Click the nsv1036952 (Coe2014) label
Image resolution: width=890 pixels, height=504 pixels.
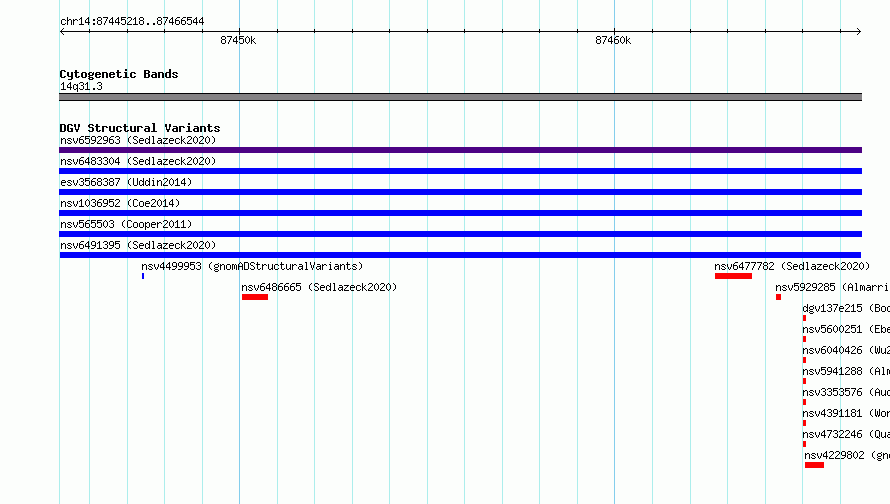coord(120,203)
